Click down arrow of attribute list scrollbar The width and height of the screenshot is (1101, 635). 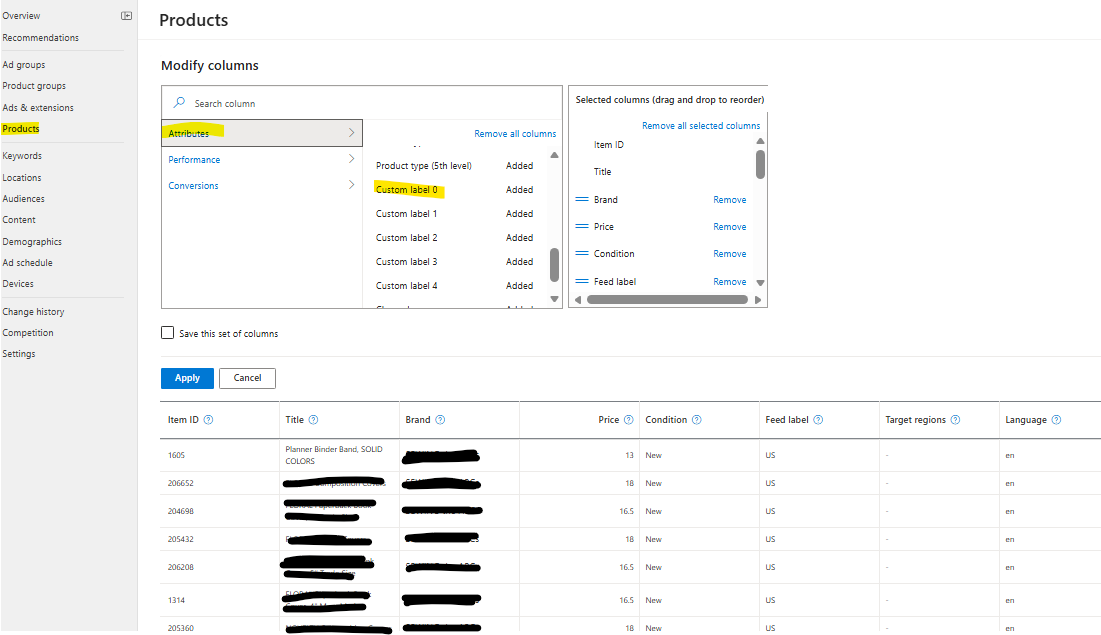tap(554, 299)
